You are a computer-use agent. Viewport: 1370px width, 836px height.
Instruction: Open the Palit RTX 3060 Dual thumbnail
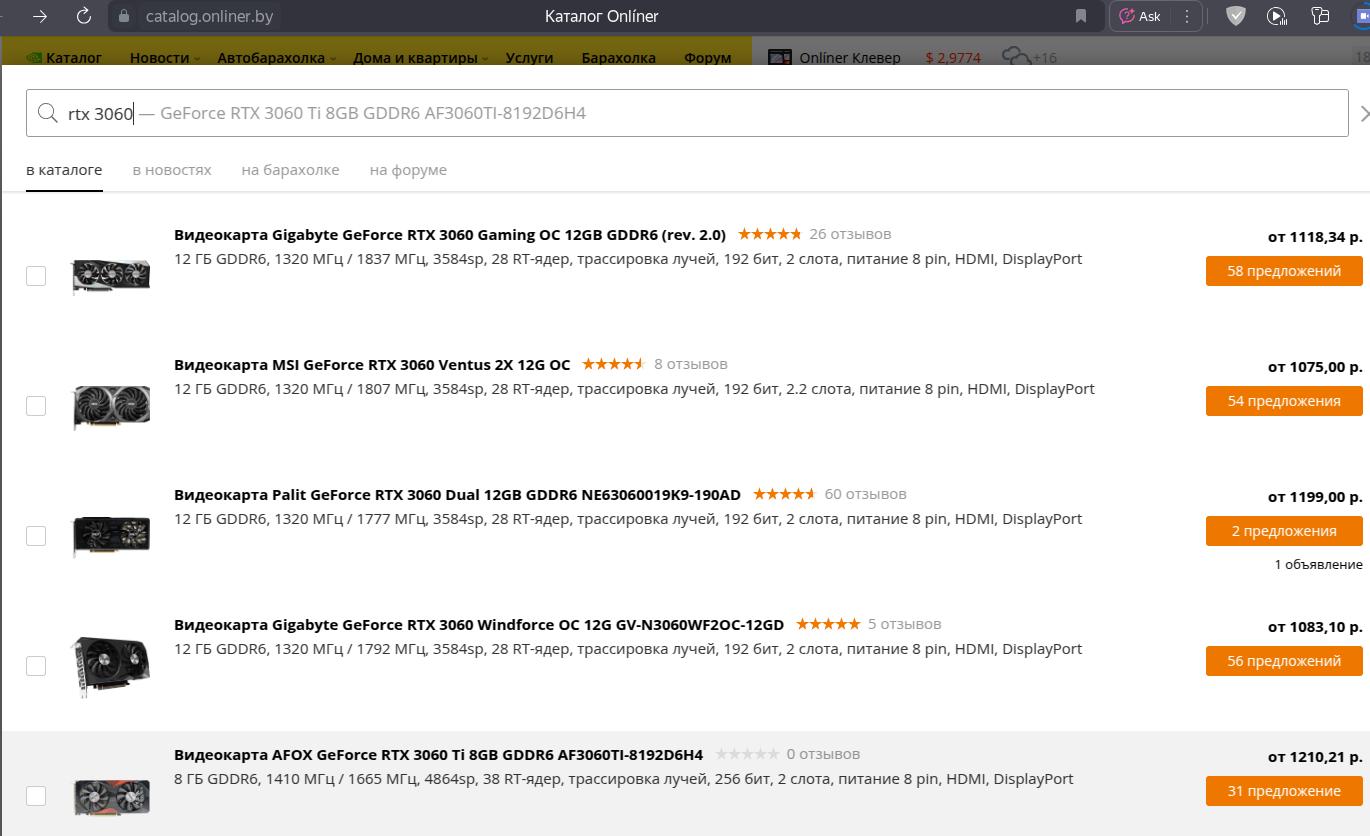(x=111, y=536)
